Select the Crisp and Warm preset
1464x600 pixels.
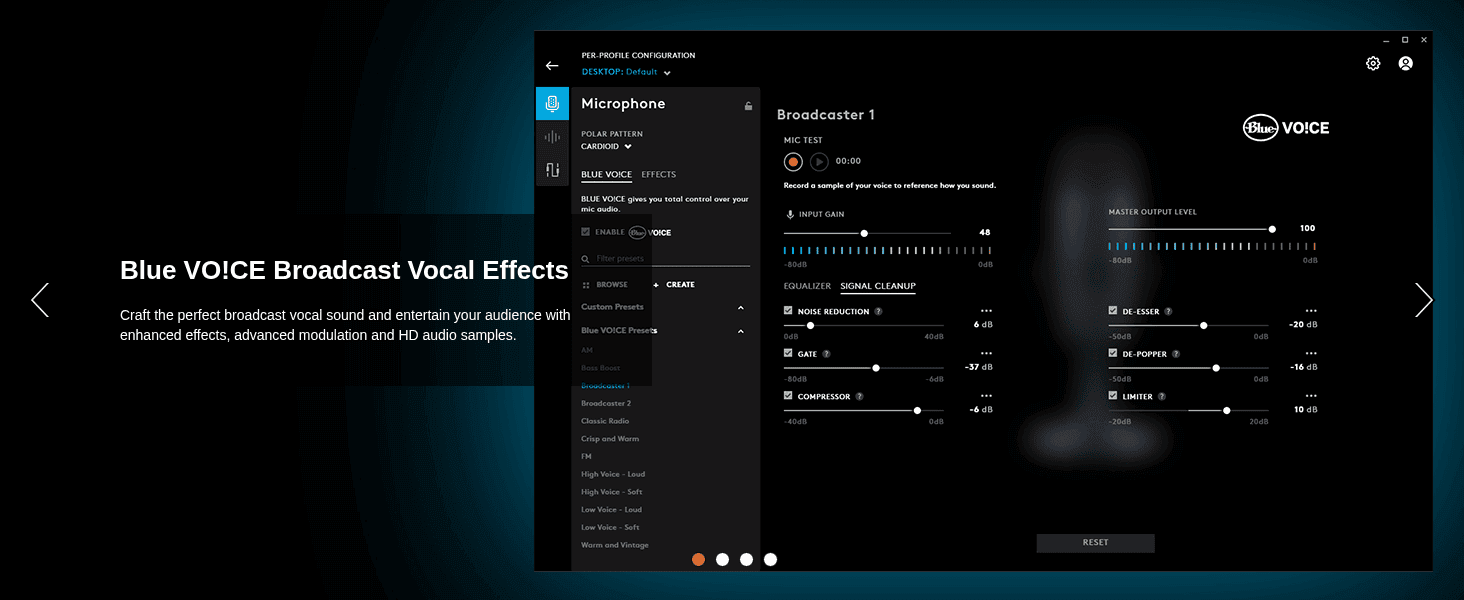click(610, 439)
